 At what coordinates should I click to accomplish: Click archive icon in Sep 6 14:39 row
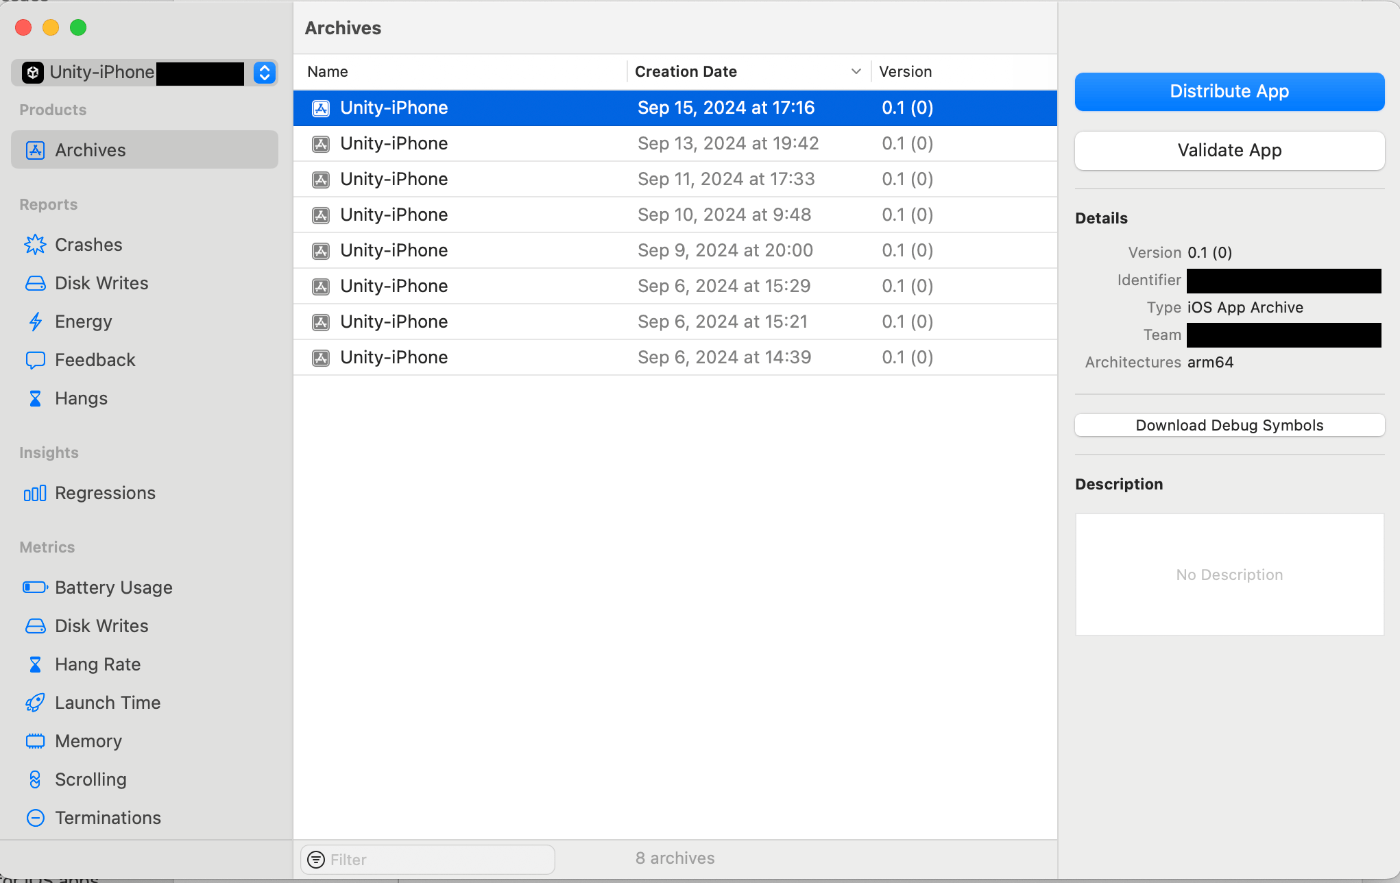tap(321, 358)
